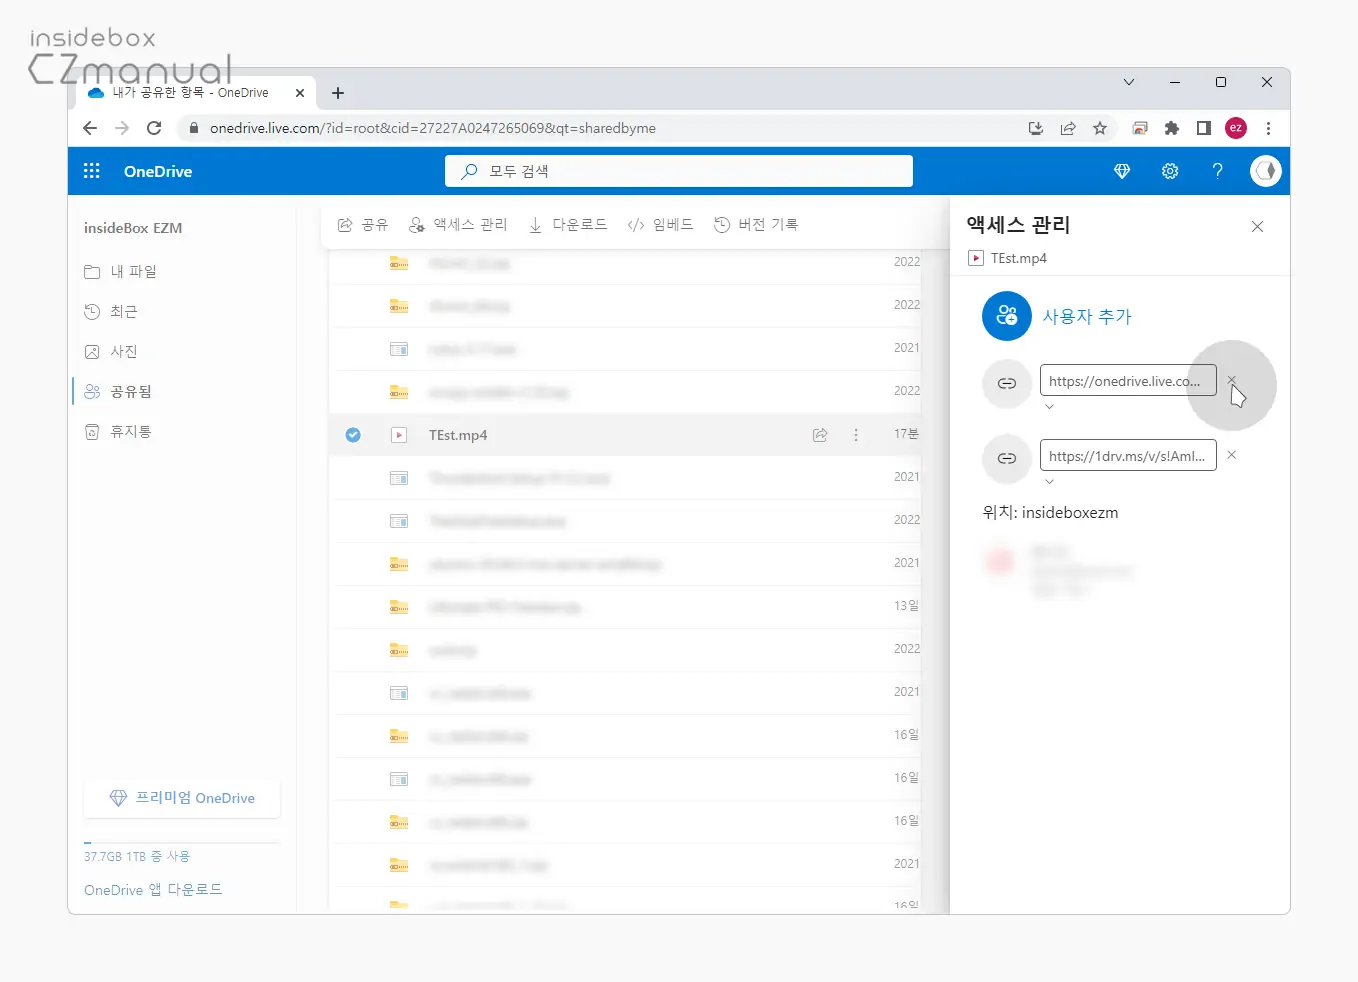Open the OneDrive 앱 다운로드 link

[x=153, y=890]
